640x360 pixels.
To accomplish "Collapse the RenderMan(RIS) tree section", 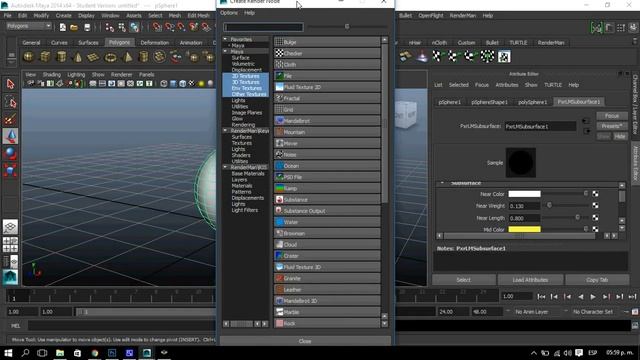I will (x=225, y=167).
